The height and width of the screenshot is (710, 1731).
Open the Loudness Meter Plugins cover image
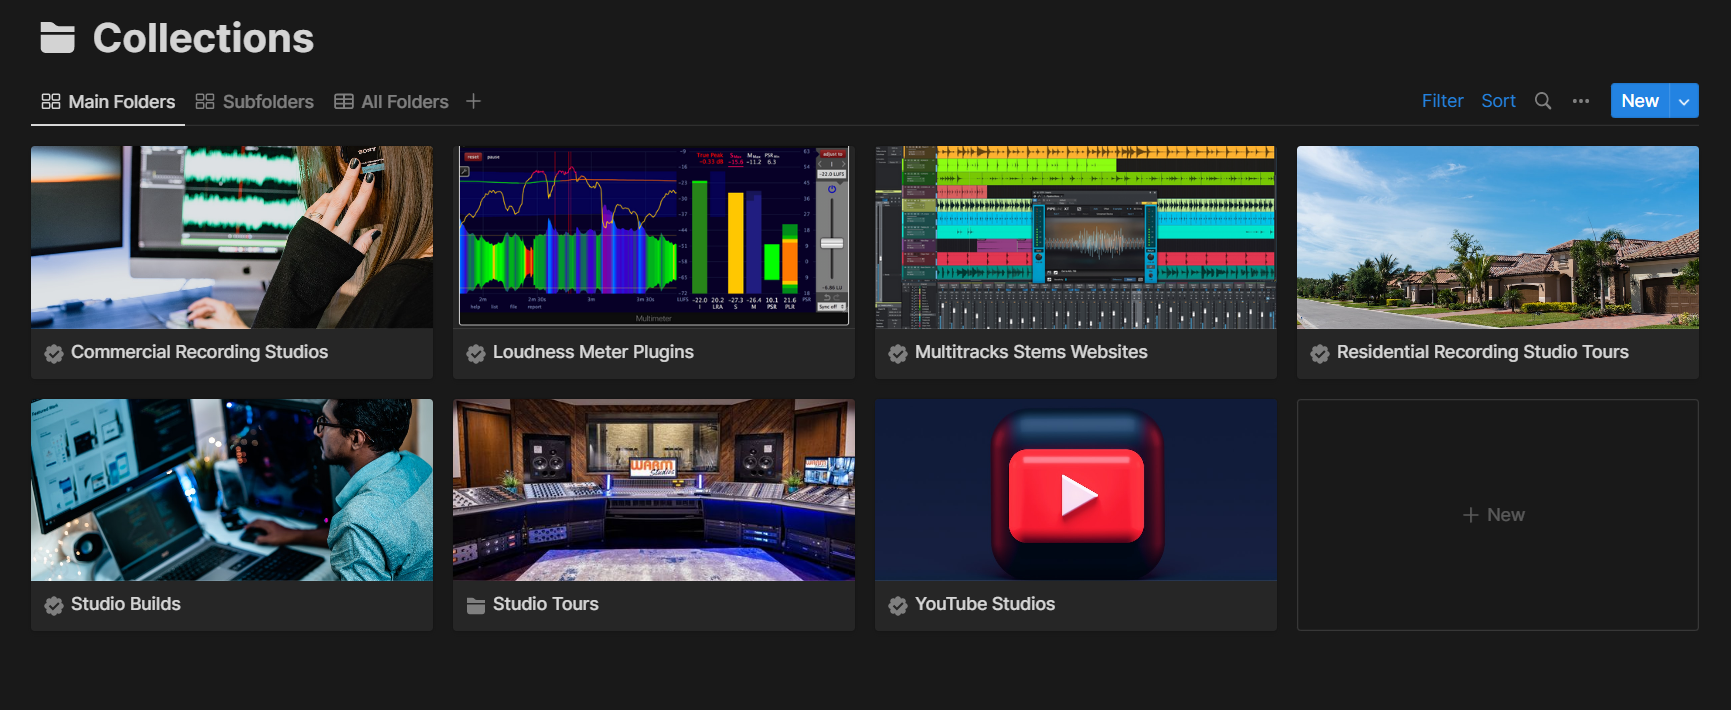click(x=654, y=237)
